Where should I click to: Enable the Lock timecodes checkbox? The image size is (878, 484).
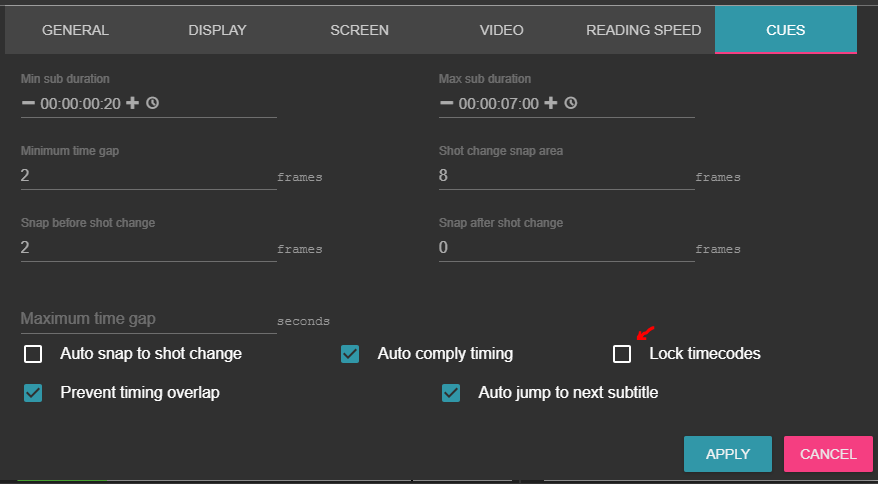coord(622,354)
